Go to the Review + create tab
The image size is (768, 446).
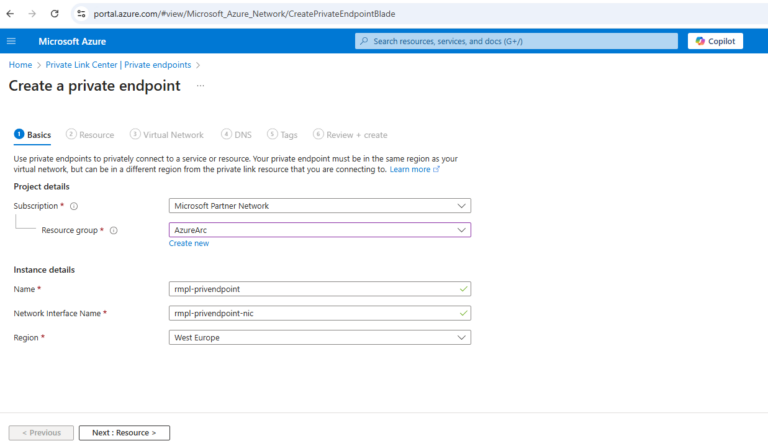click(350, 135)
